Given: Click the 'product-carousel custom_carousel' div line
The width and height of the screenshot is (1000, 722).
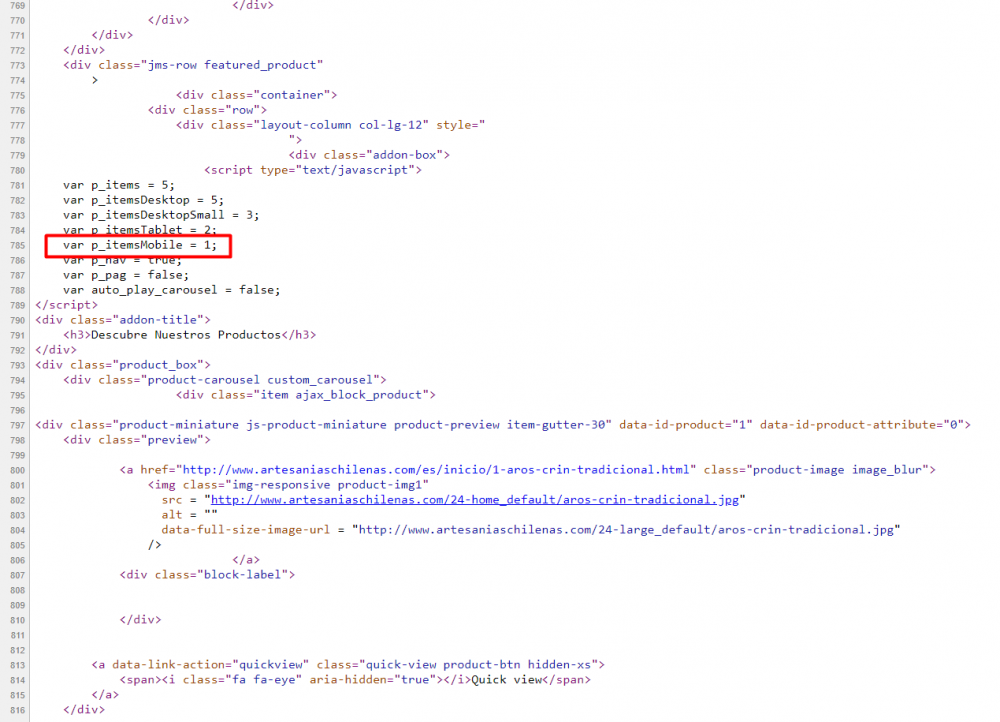Looking at the screenshot, I should (224, 380).
